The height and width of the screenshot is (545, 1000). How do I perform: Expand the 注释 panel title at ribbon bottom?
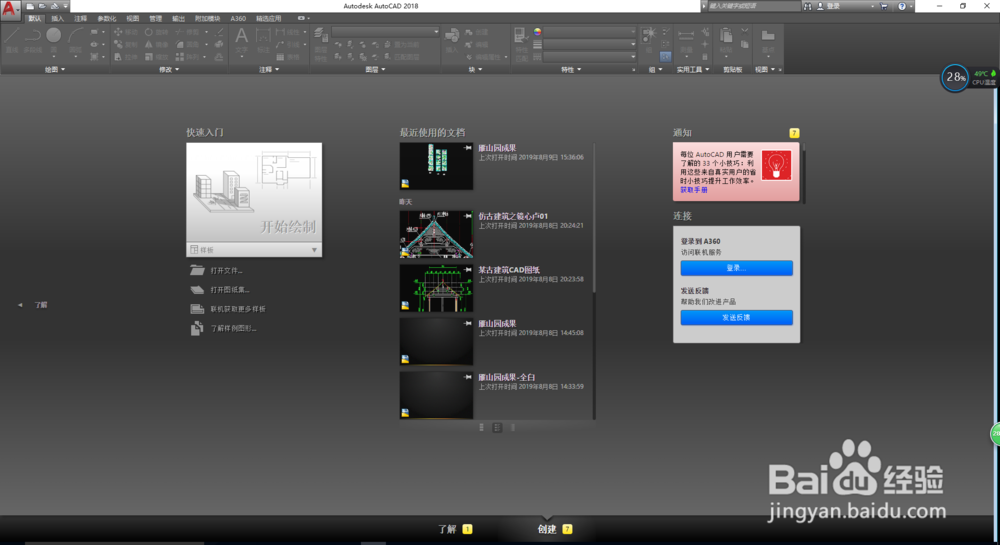(269, 69)
